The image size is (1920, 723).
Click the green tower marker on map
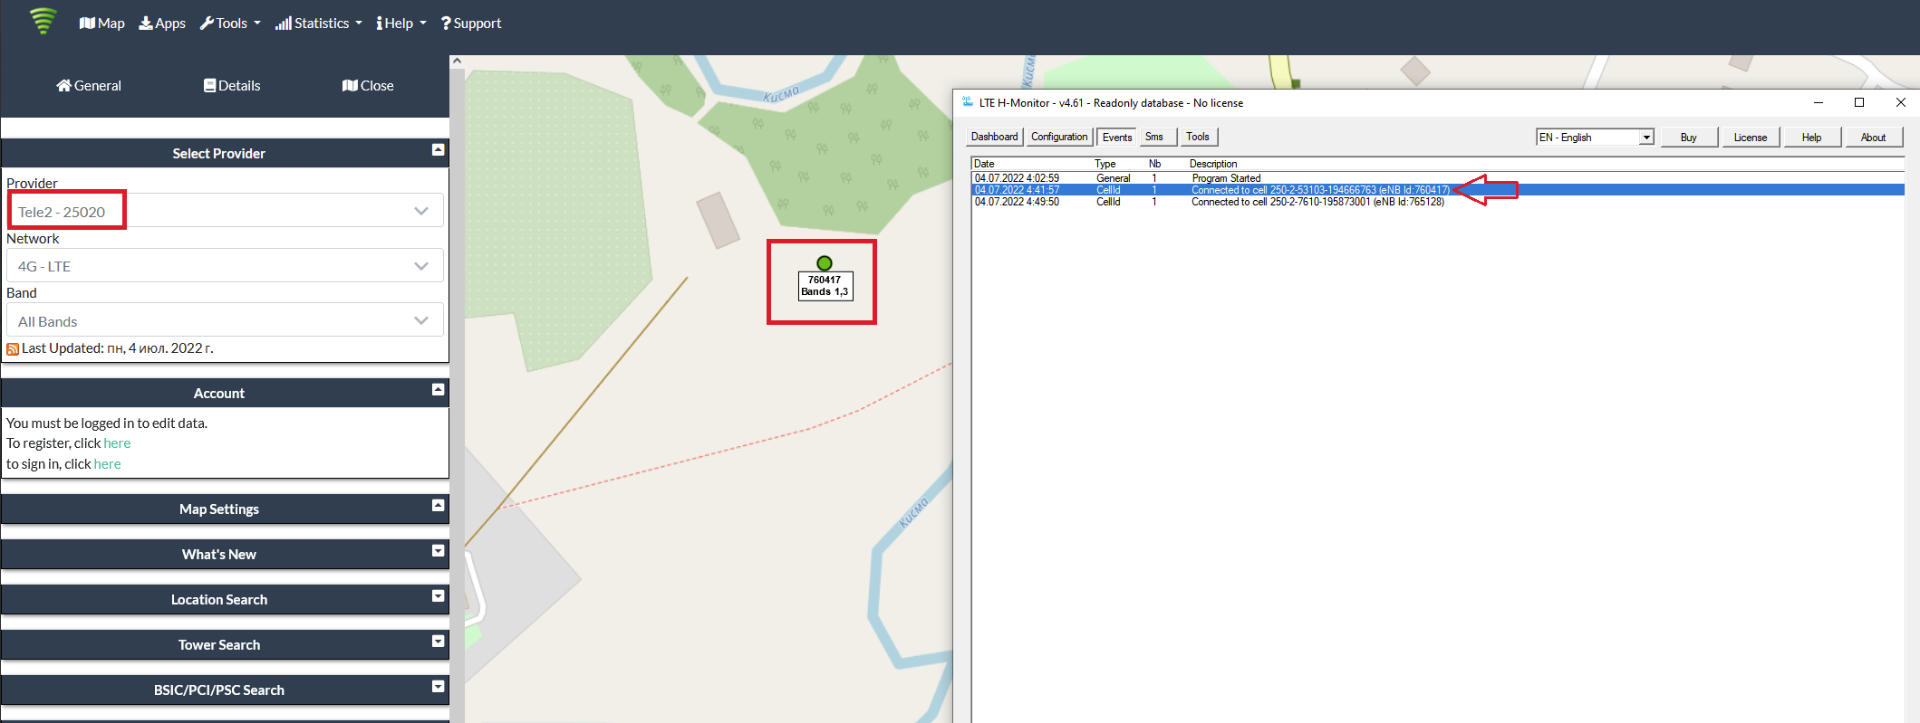click(x=824, y=263)
